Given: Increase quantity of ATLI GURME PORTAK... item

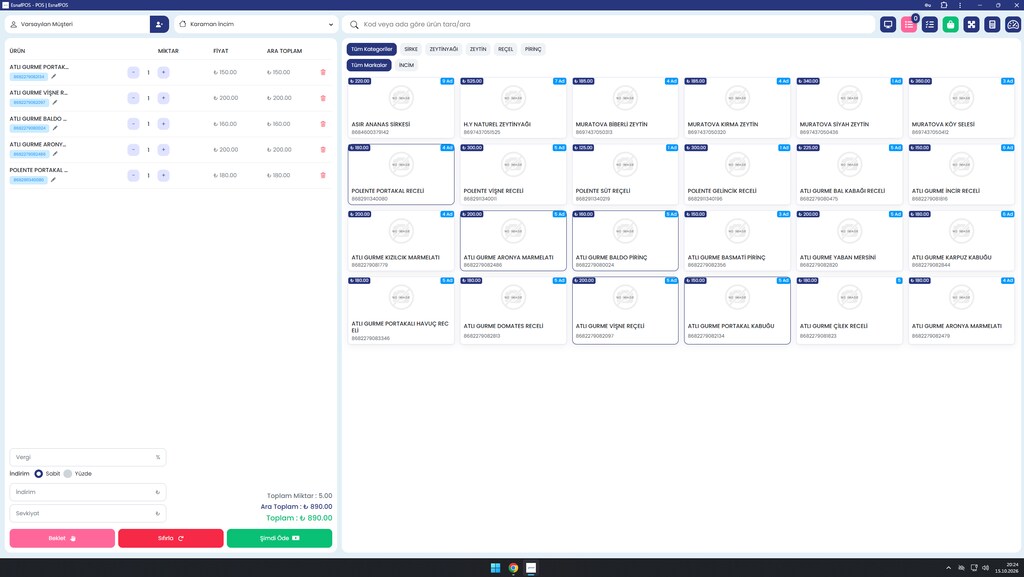Looking at the screenshot, I should tap(163, 72).
